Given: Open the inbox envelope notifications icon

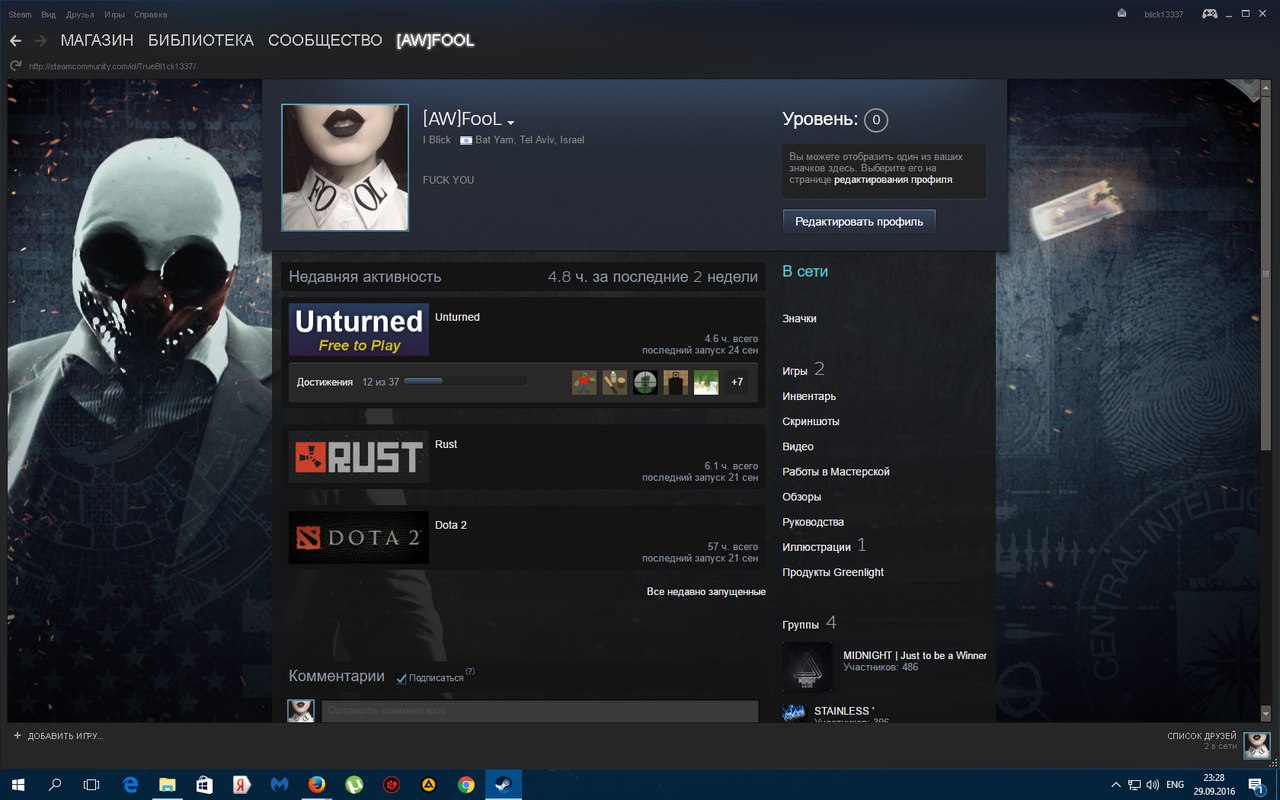Looking at the screenshot, I should pyautogui.click(x=1122, y=14).
